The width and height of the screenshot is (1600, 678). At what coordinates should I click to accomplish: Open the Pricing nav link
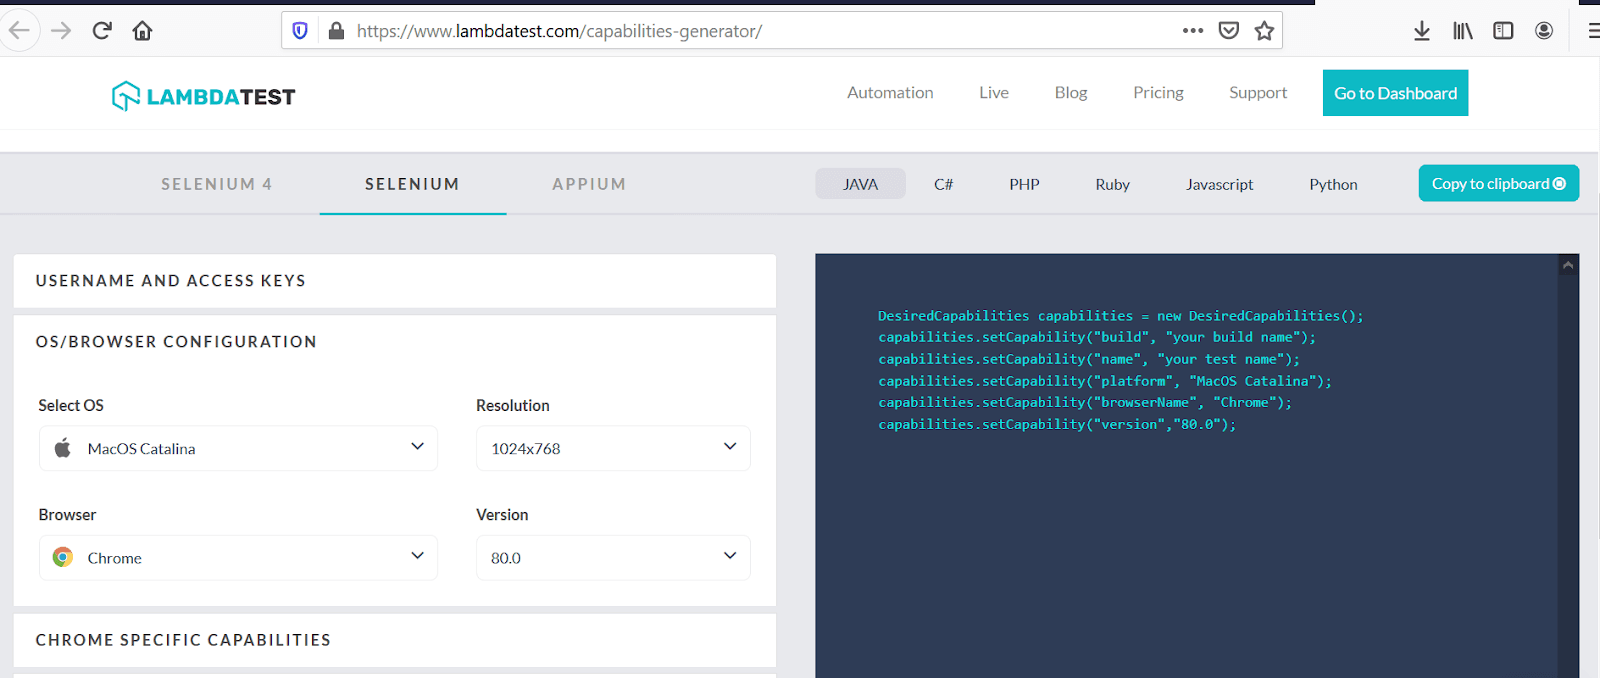(1158, 92)
